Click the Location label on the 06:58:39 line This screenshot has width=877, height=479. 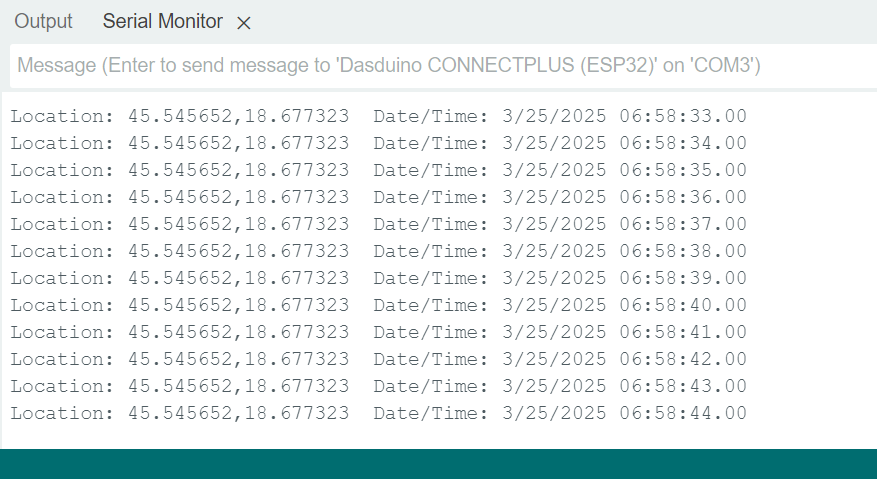click(63, 278)
